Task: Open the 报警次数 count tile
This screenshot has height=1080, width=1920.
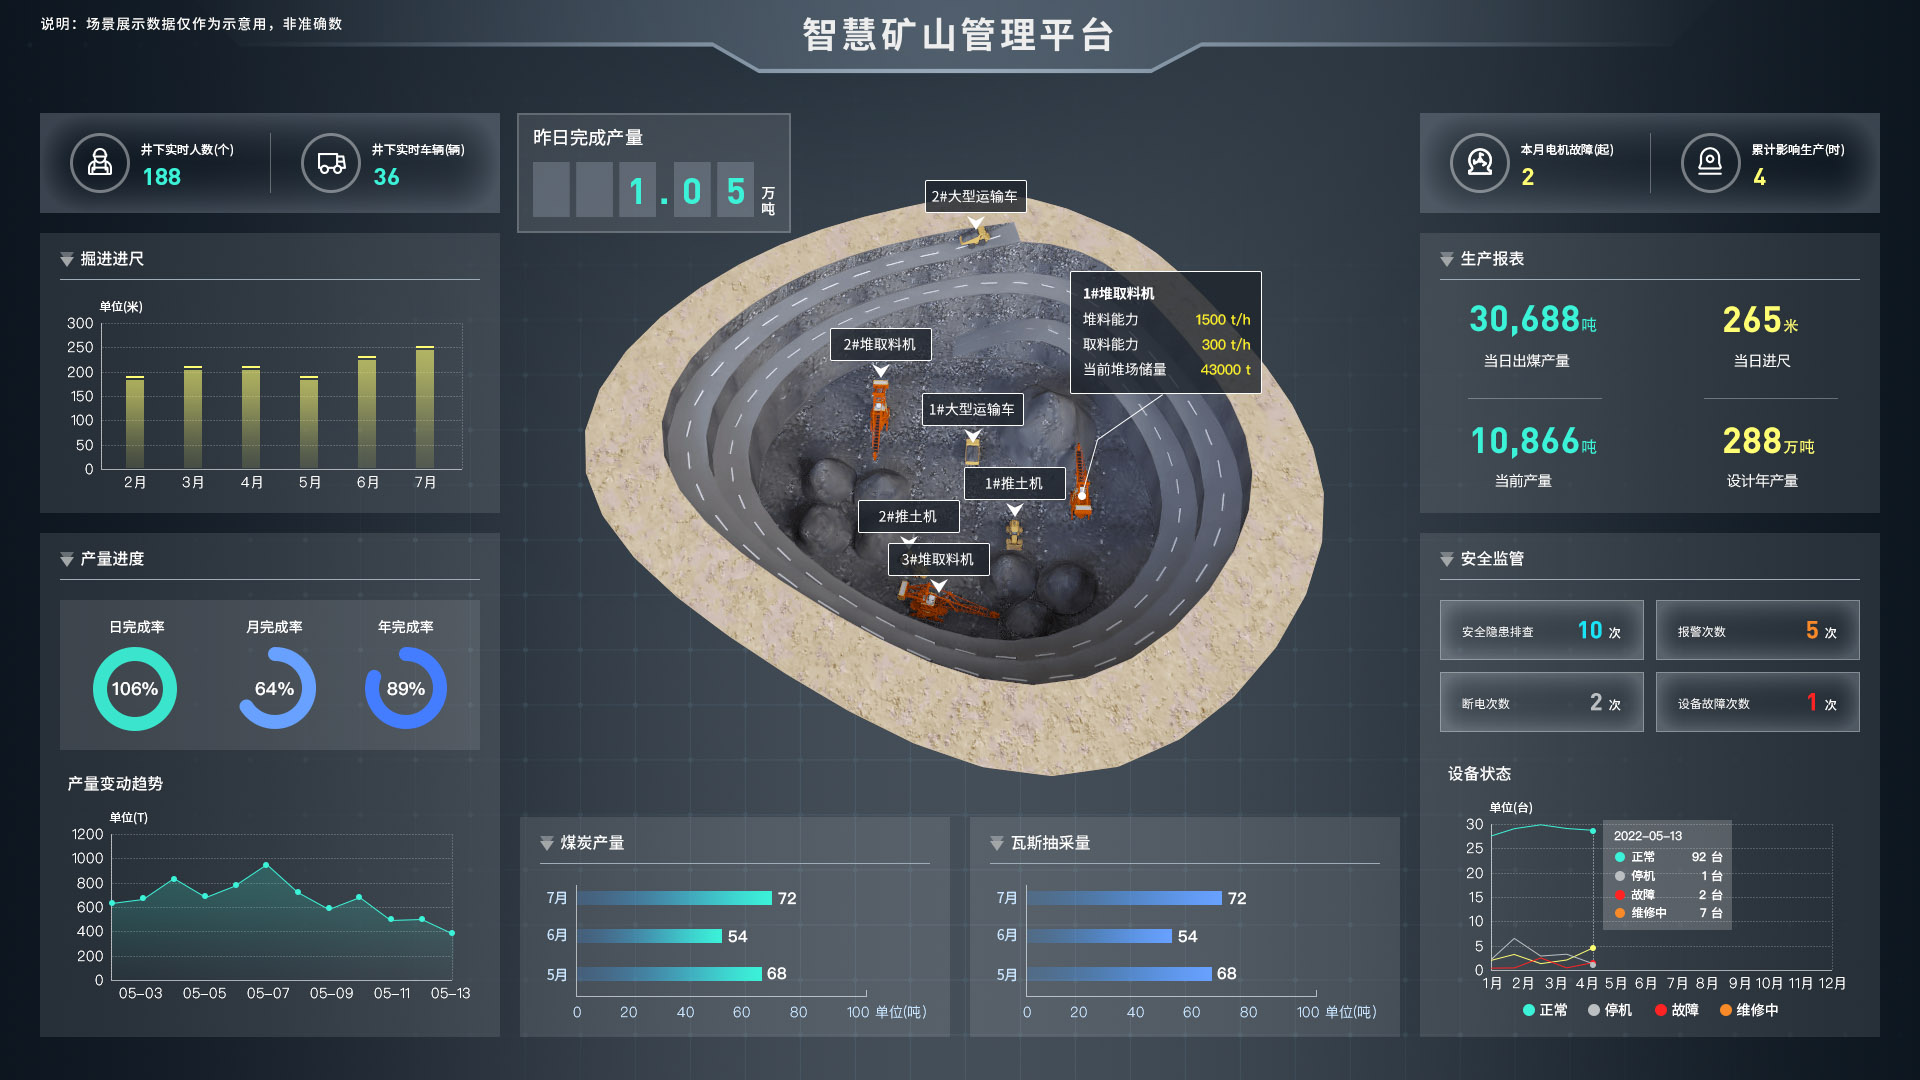Action: 1757,631
